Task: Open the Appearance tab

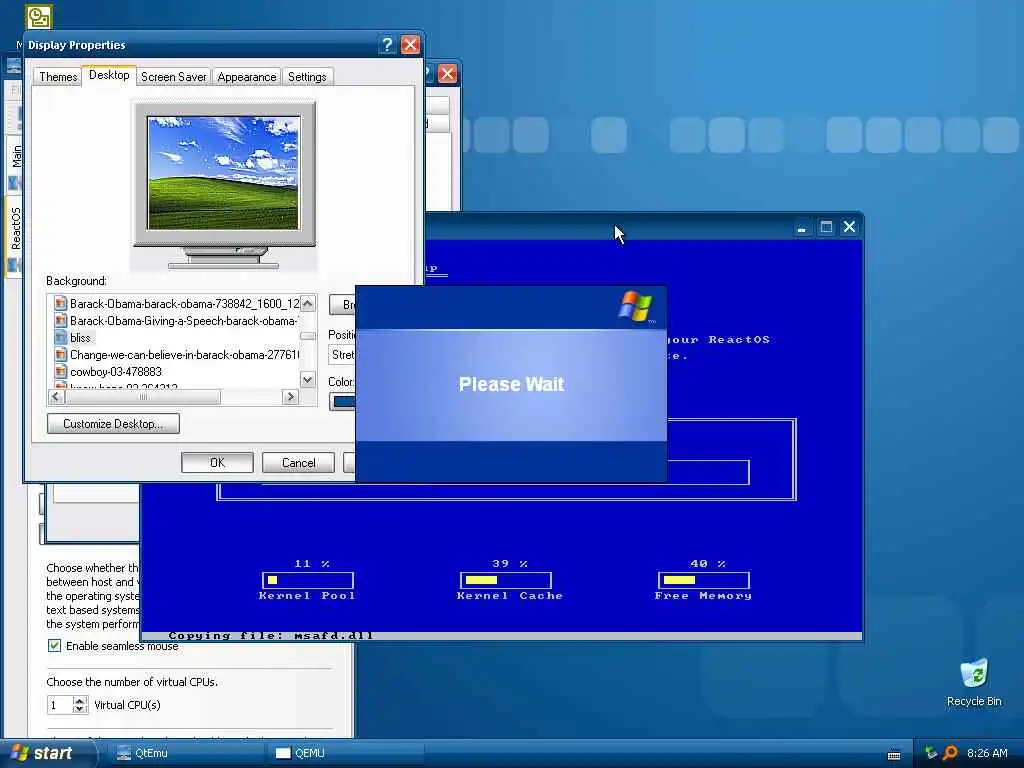Action: coord(247,77)
